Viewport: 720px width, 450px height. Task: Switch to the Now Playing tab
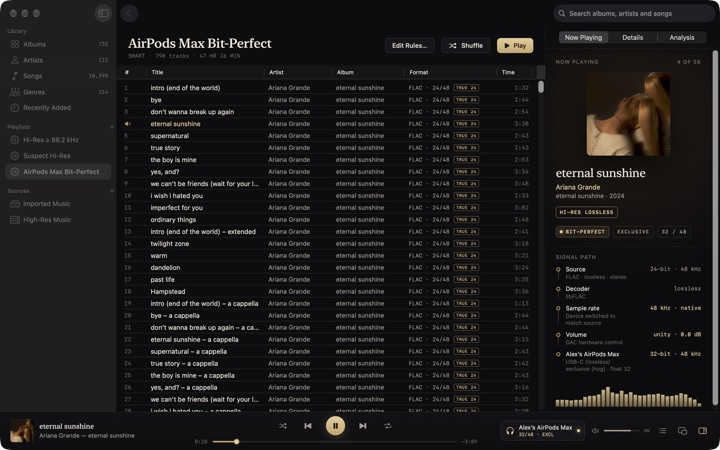point(583,37)
